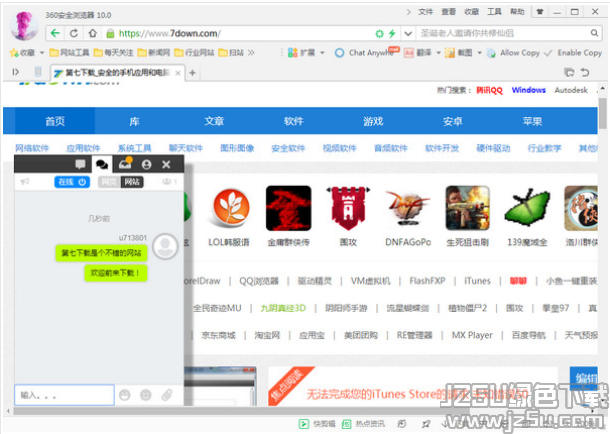This screenshot has width=610, height=434.
Task: Select the 第七下载 browser tab
Action: tap(117, 73)
